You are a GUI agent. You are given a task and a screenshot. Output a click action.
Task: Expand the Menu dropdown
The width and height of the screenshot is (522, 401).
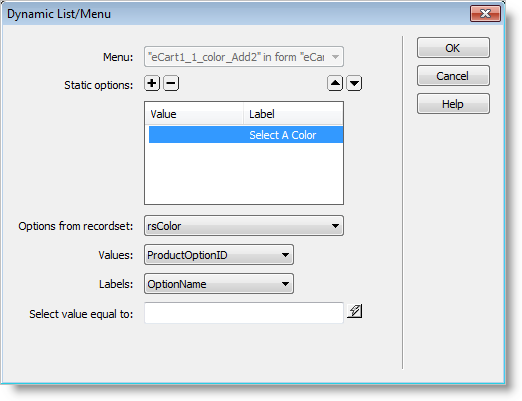click(244, 57)
